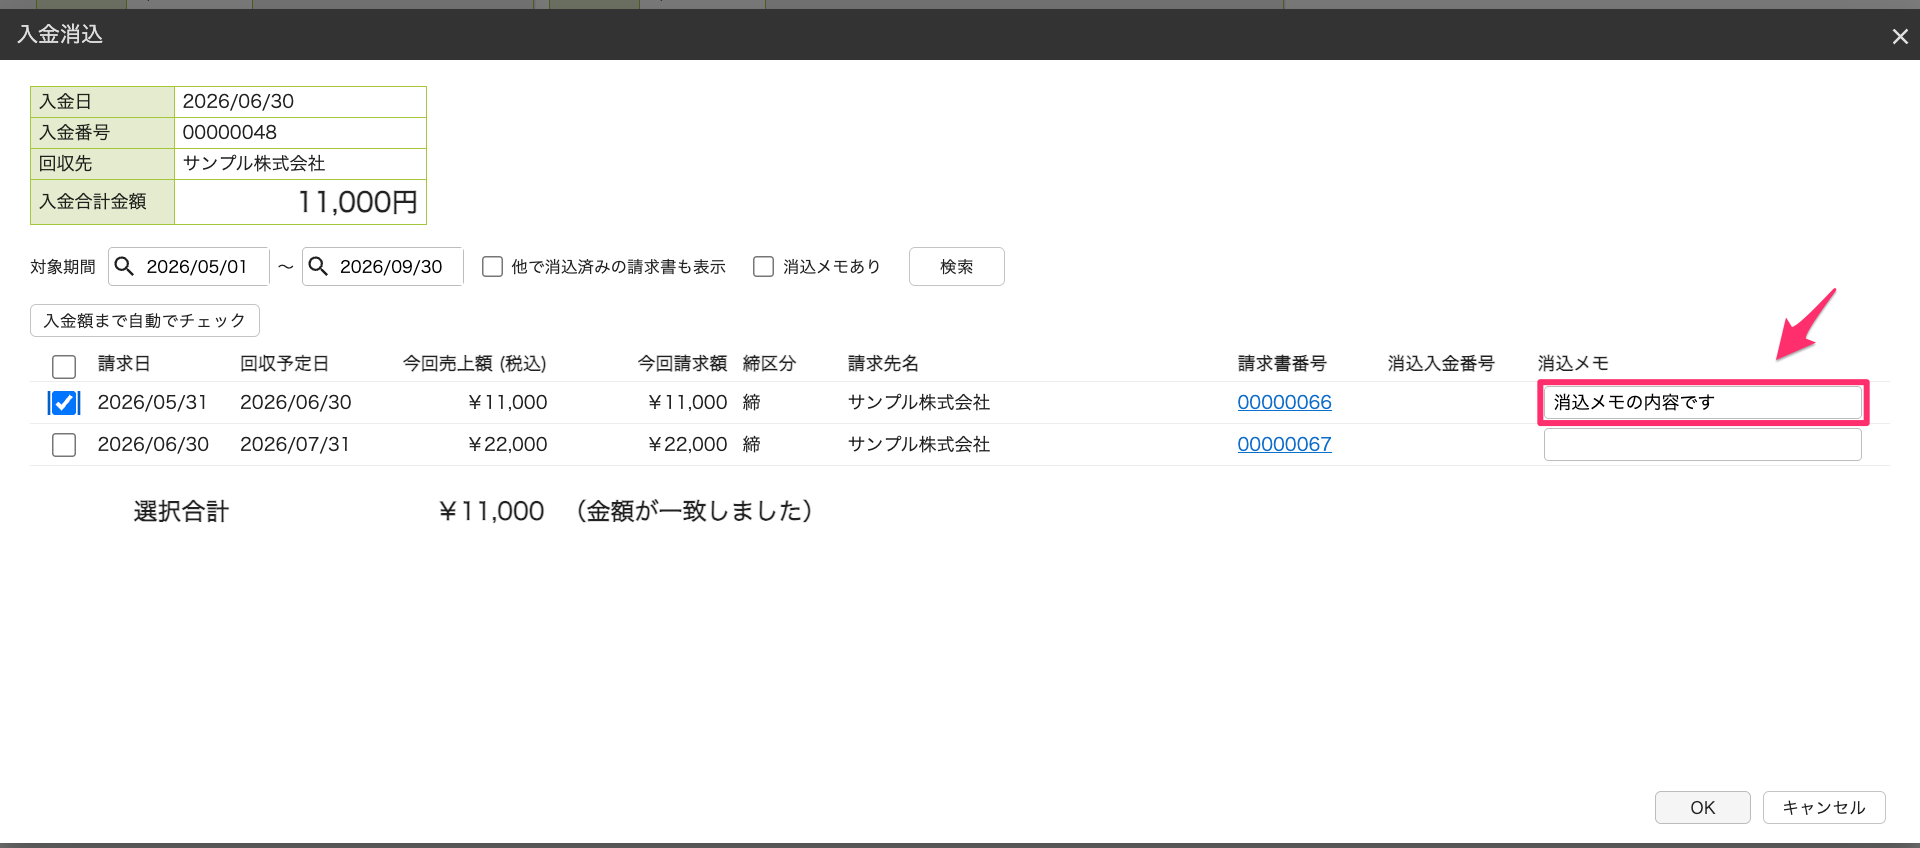Open invoice number 00000067 link
This screenshot has height=848, width=1920.
click(x=1284, y=444)
